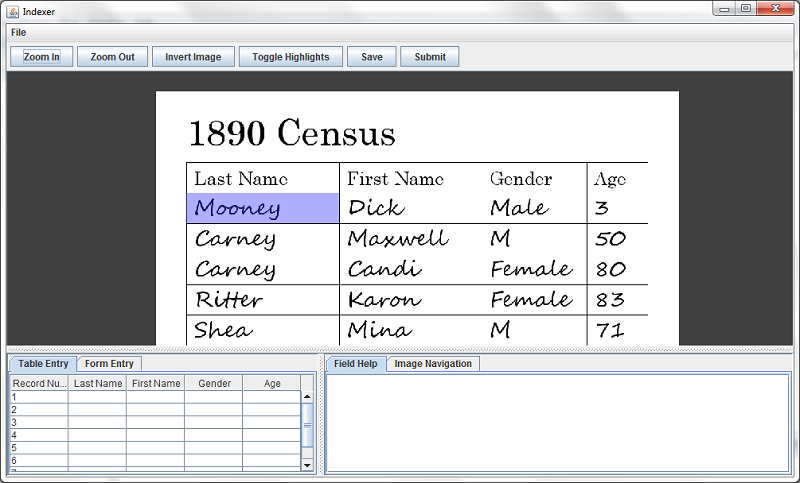
Task: Click the Field Help text area
Action: 558,423
